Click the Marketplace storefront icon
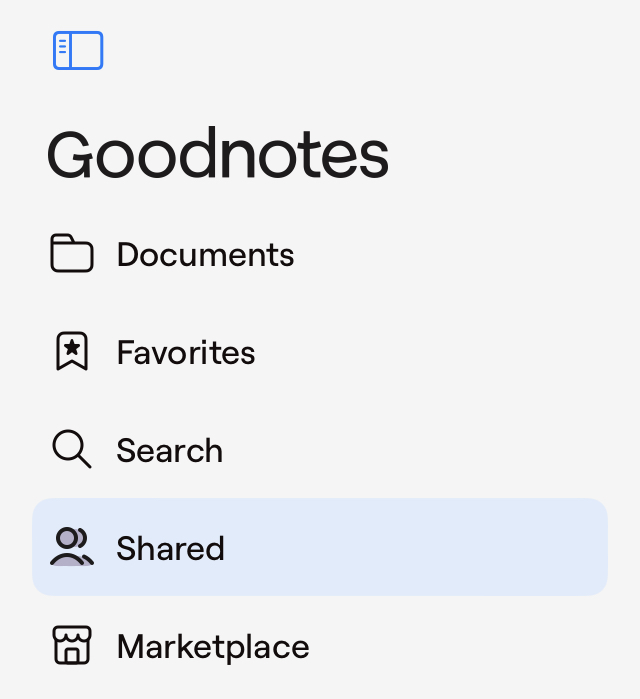The width and height of the screenshot is (640, 699). [x=72, y=646]
